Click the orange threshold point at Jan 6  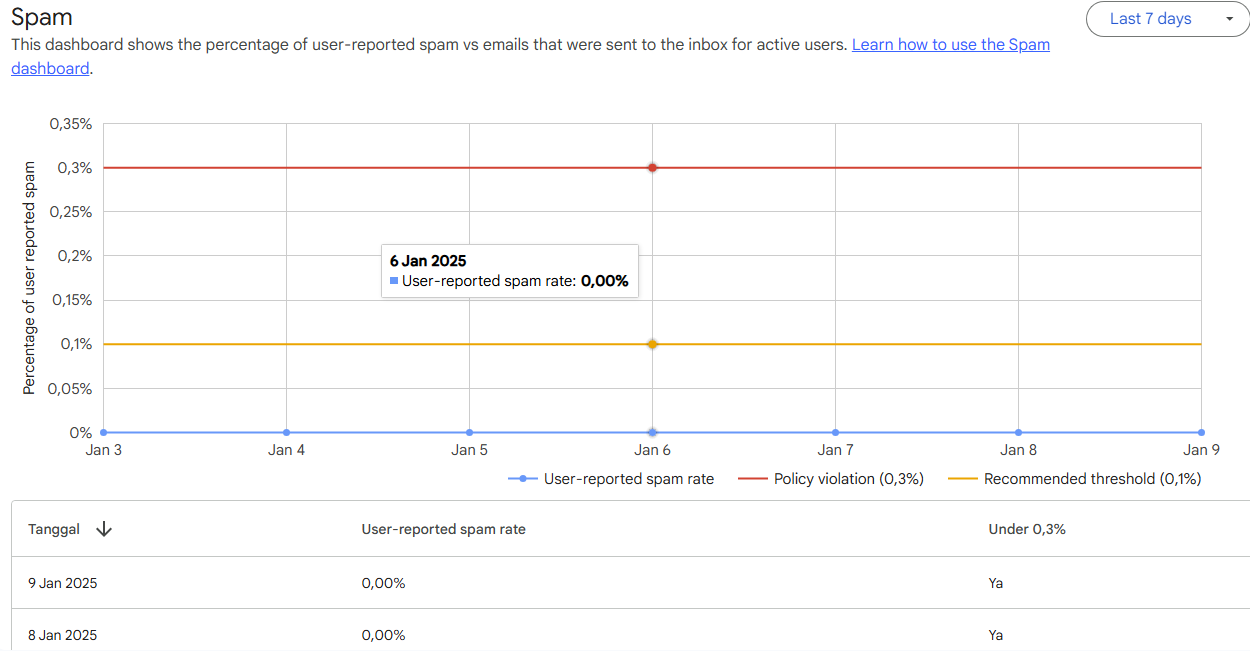(x=652, y=344)
